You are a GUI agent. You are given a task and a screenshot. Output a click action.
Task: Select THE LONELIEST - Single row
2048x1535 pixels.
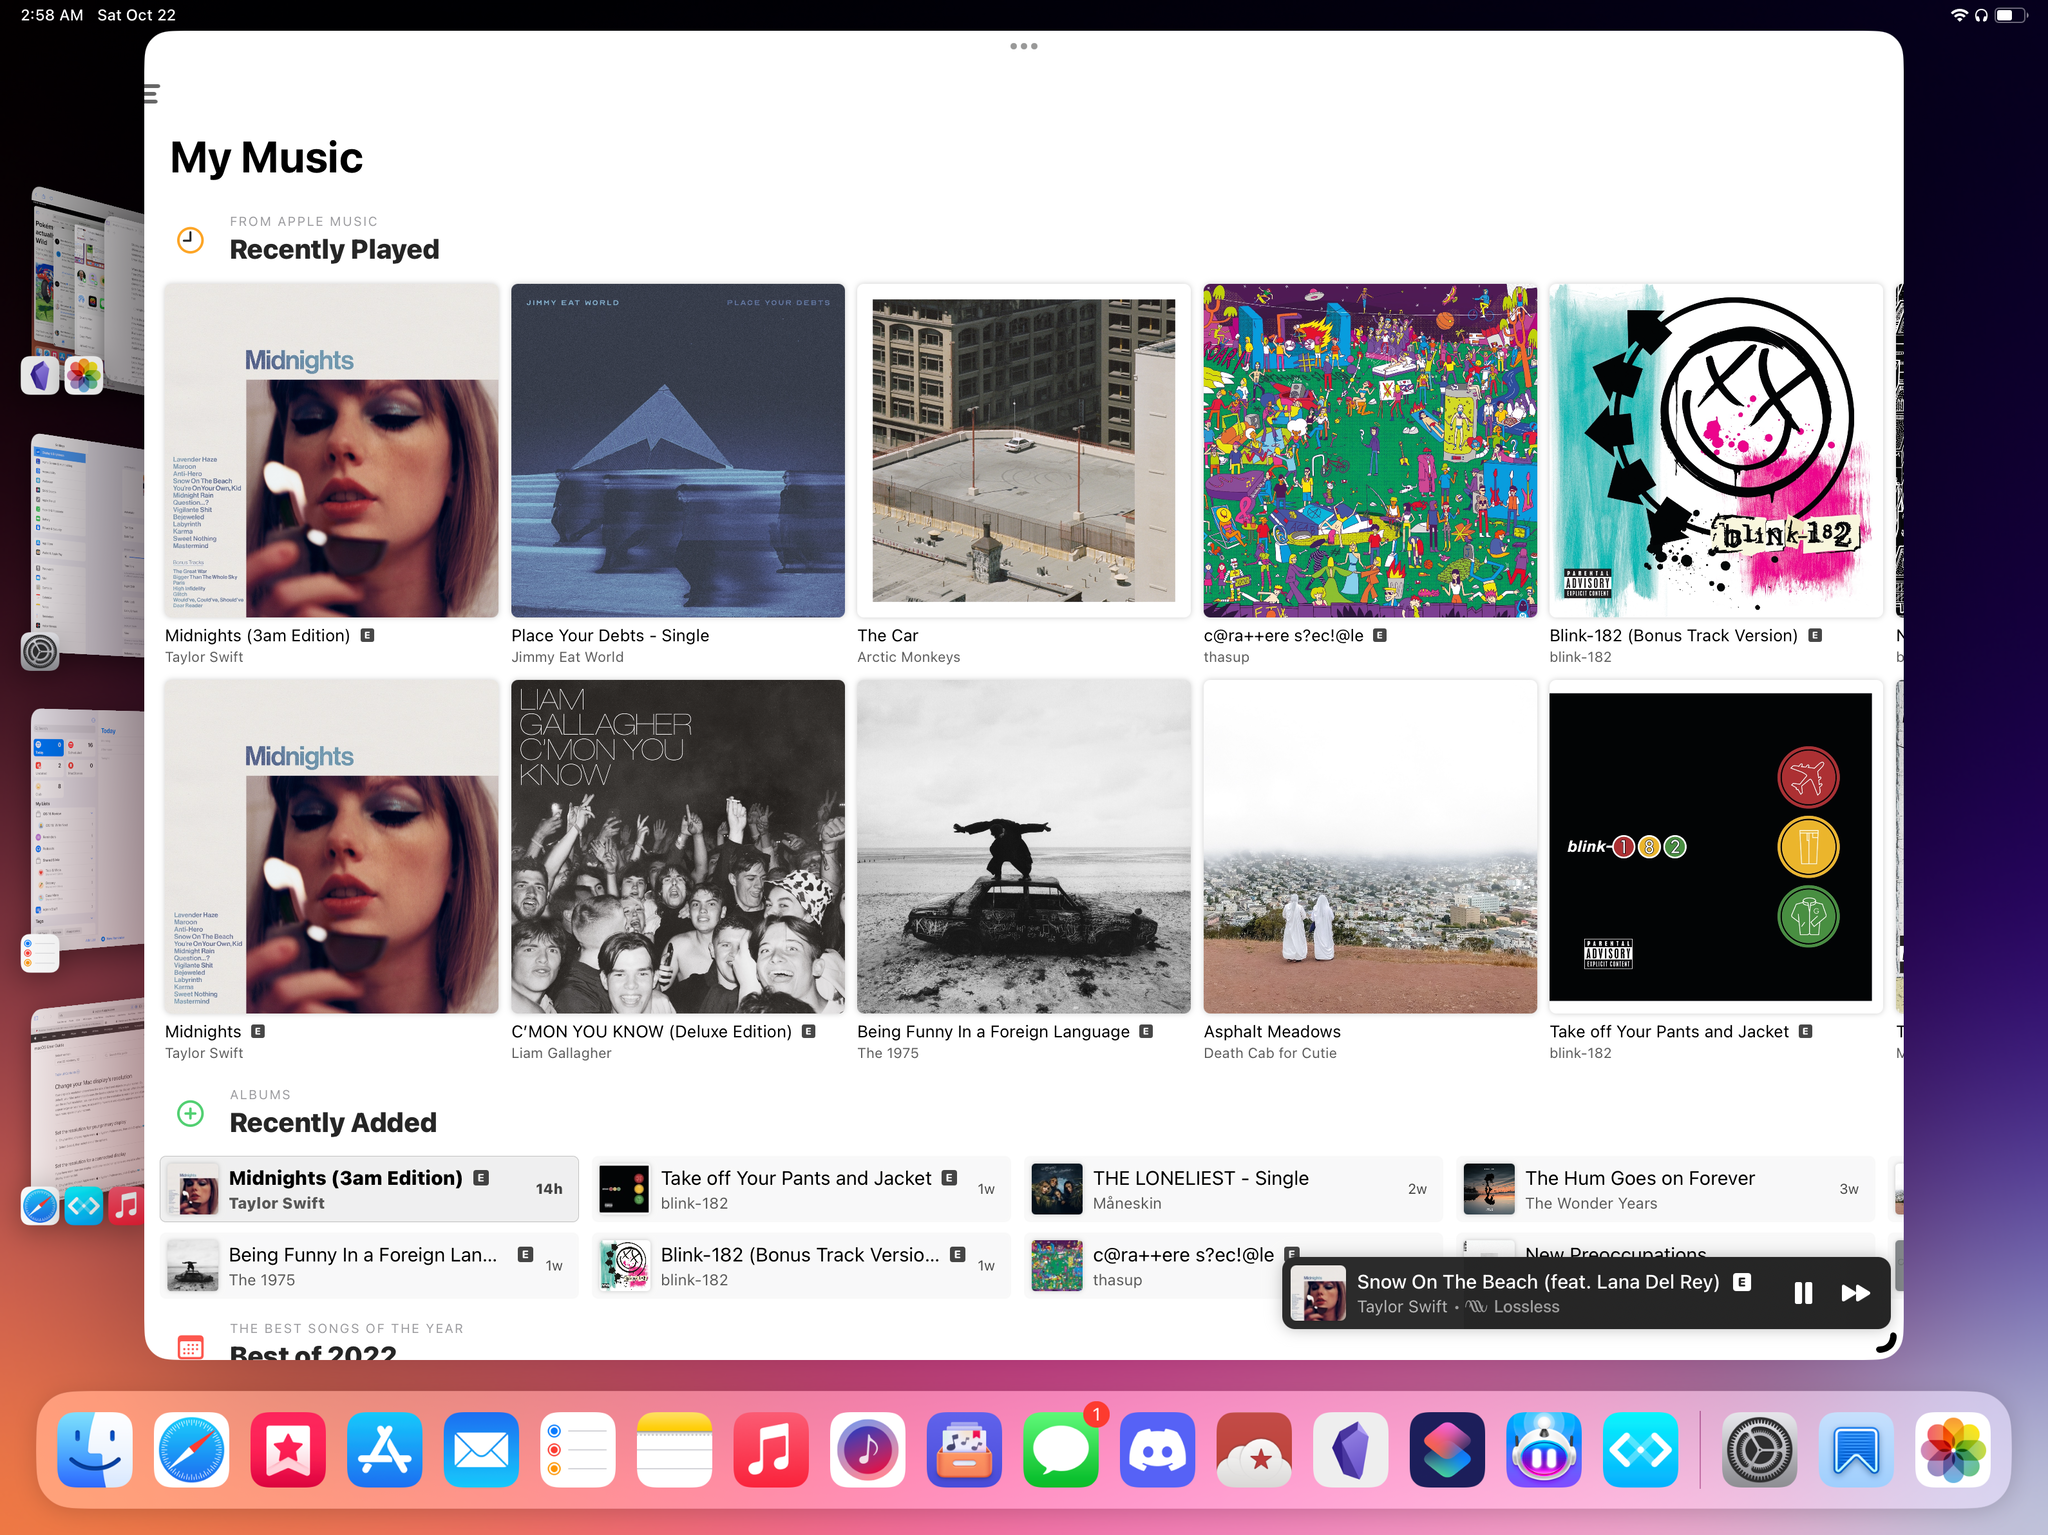pyautogui.click(x=1233, y=1189)
